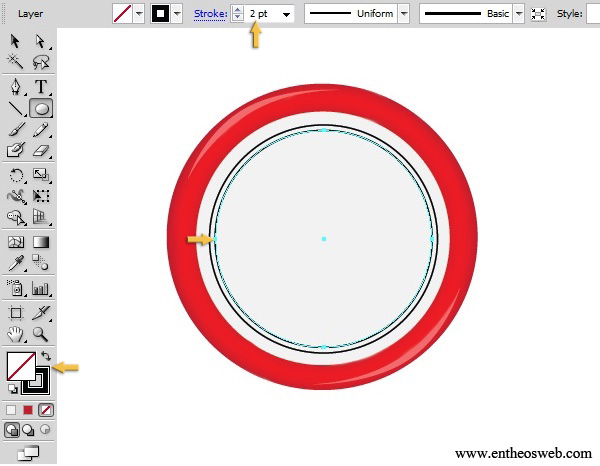Viewport: 600px width, 466px height.
Task: Click the 2 pt stroke weight field
Action: pos(262,14)
